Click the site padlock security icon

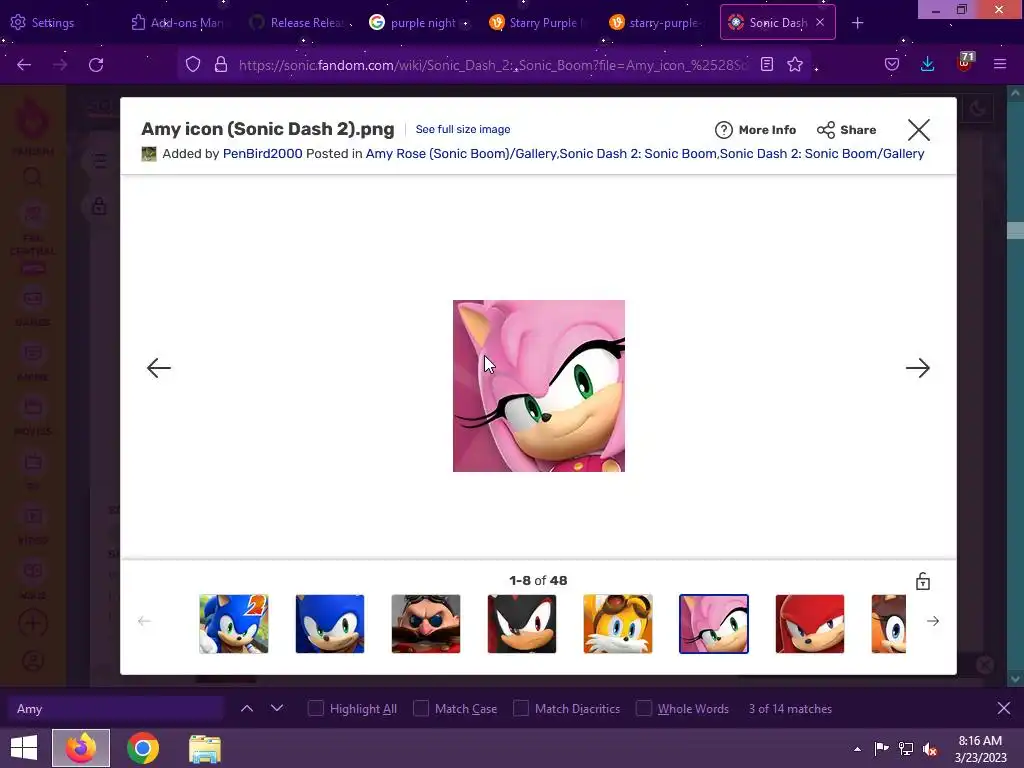pos(221,64)
